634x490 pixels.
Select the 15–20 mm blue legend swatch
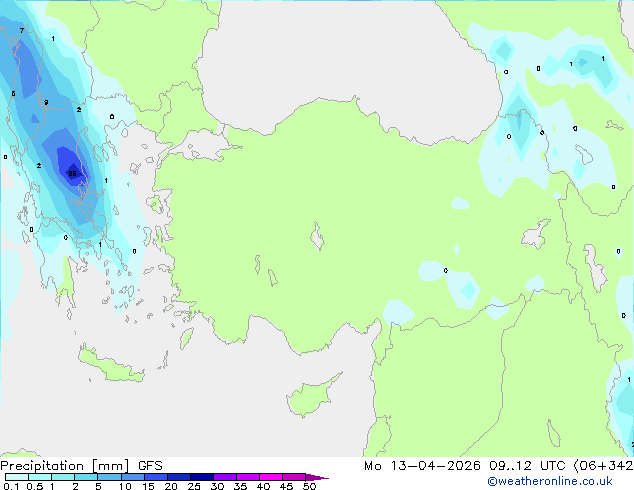156,477
